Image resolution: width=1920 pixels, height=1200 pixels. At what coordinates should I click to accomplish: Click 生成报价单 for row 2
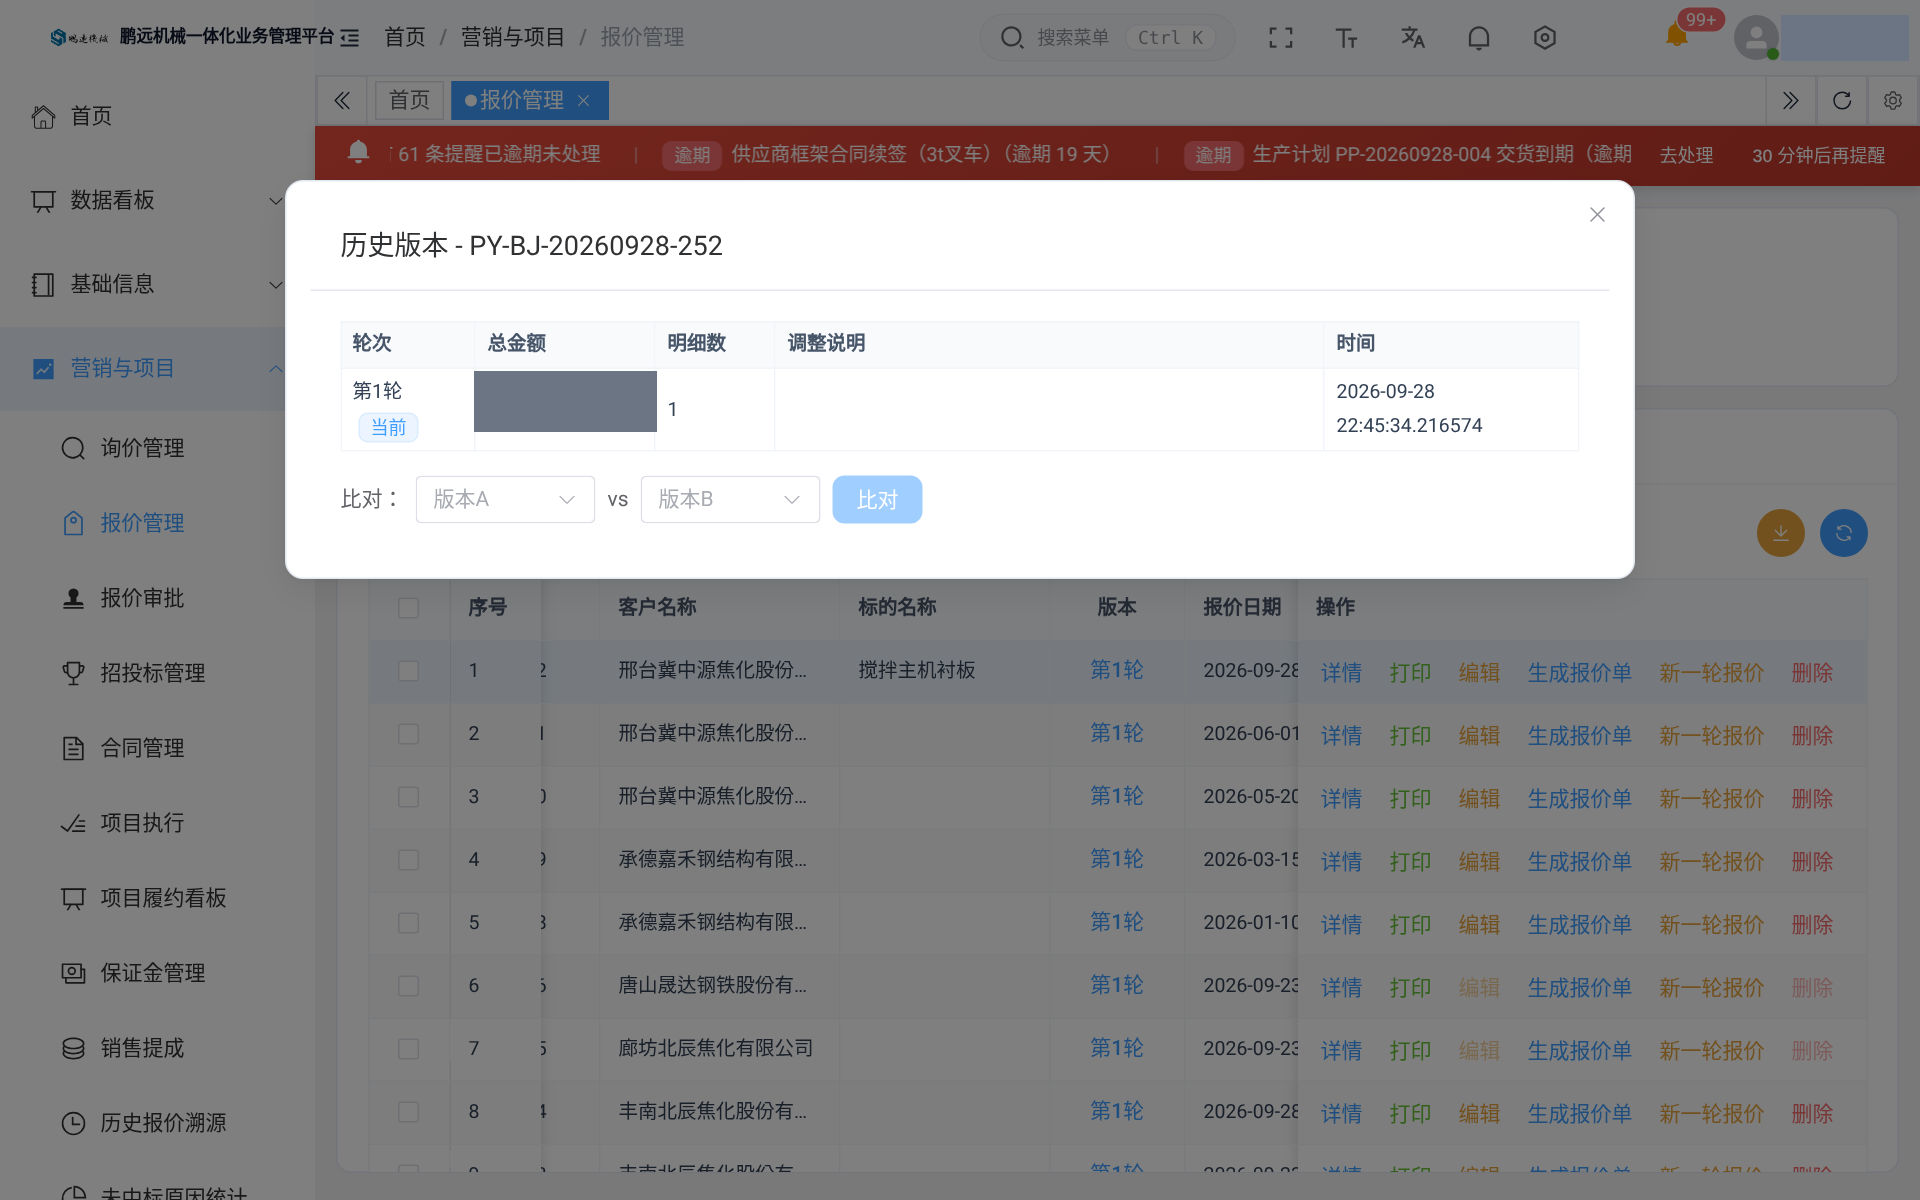(x=1579, y=736)
